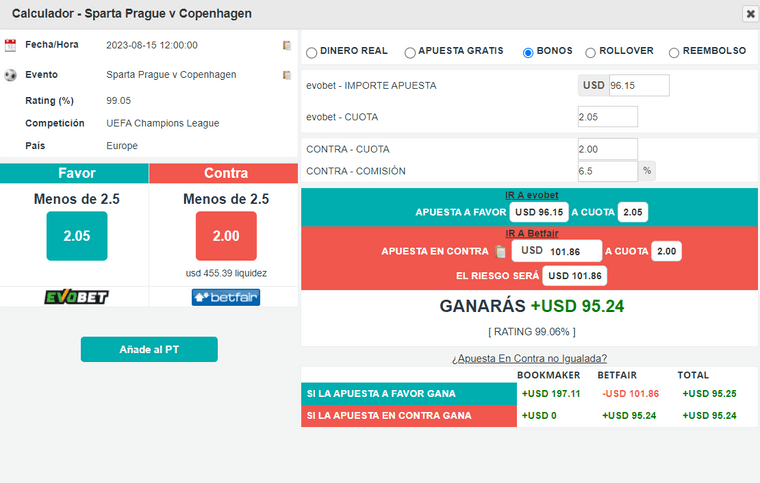Close the calculator dialog with the X

[750, 14]
